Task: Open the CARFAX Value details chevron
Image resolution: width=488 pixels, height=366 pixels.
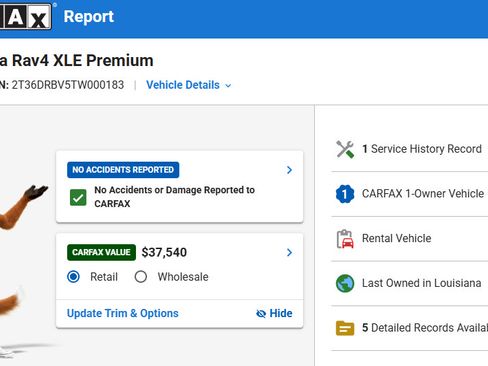Action: tap(289, 252)
